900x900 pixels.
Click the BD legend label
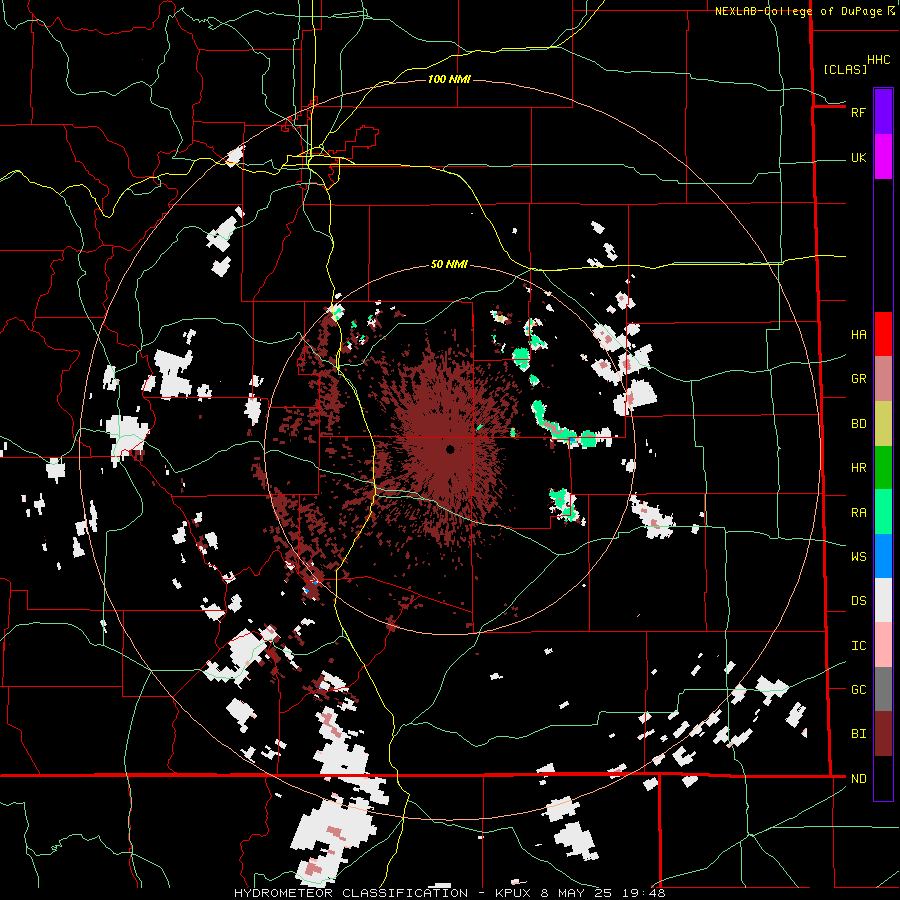tap(858, 424)
